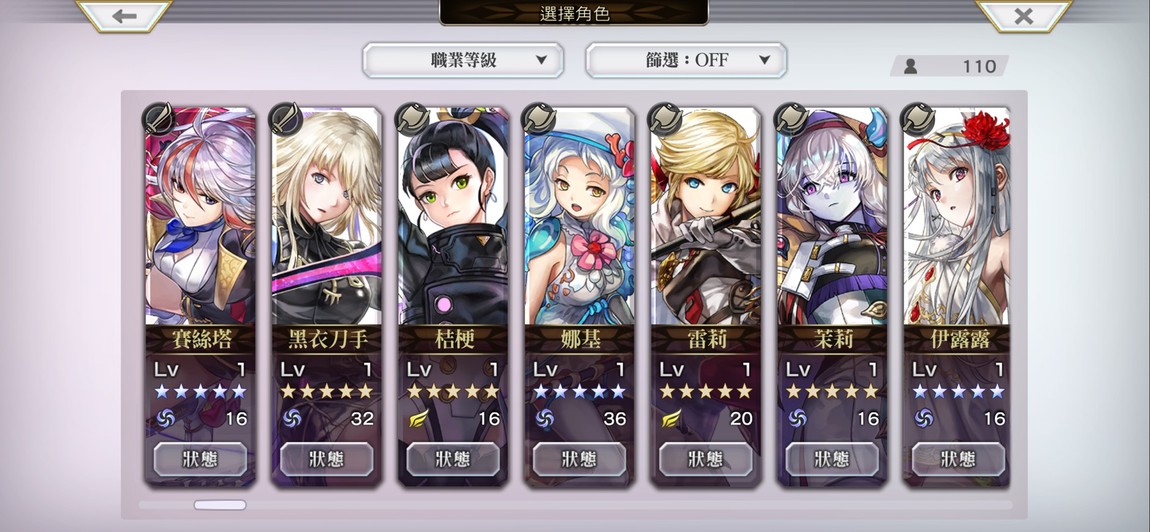This screenshot has width=1150, height=532.
Task: Click the character count icon beside 110
Action: click(911, 67)
